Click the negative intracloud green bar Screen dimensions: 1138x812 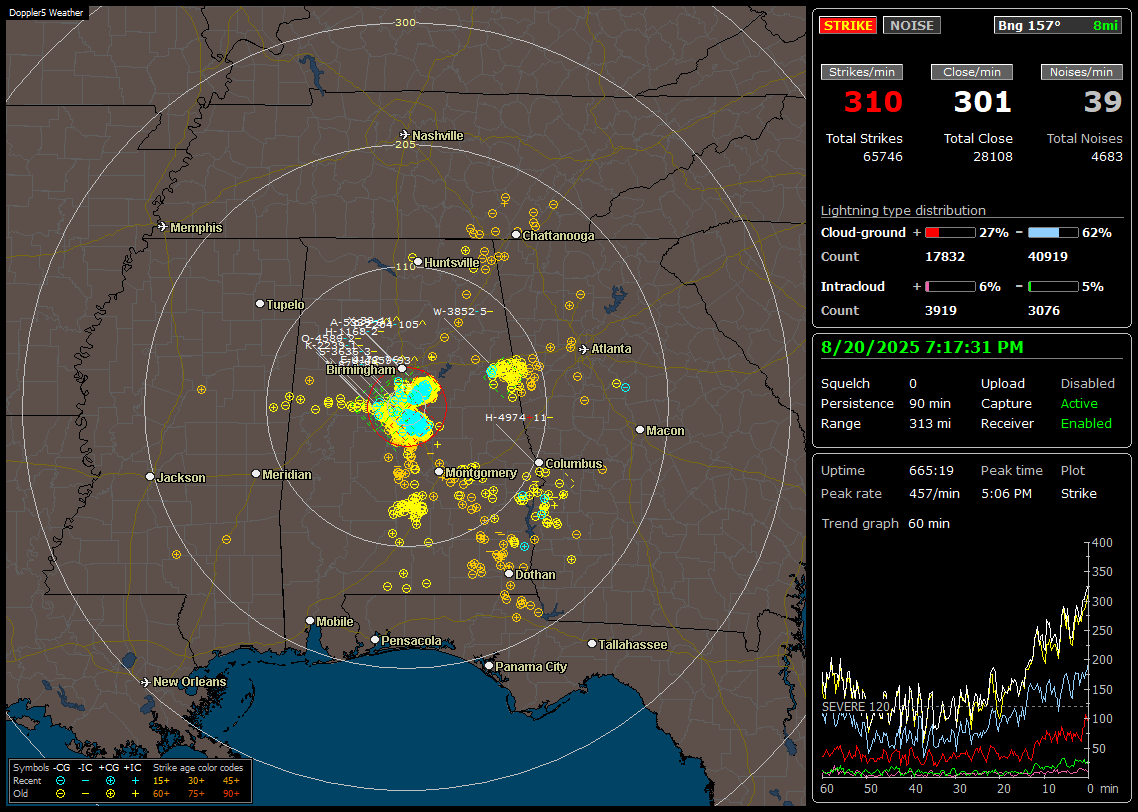click(x=1053, y=287)
